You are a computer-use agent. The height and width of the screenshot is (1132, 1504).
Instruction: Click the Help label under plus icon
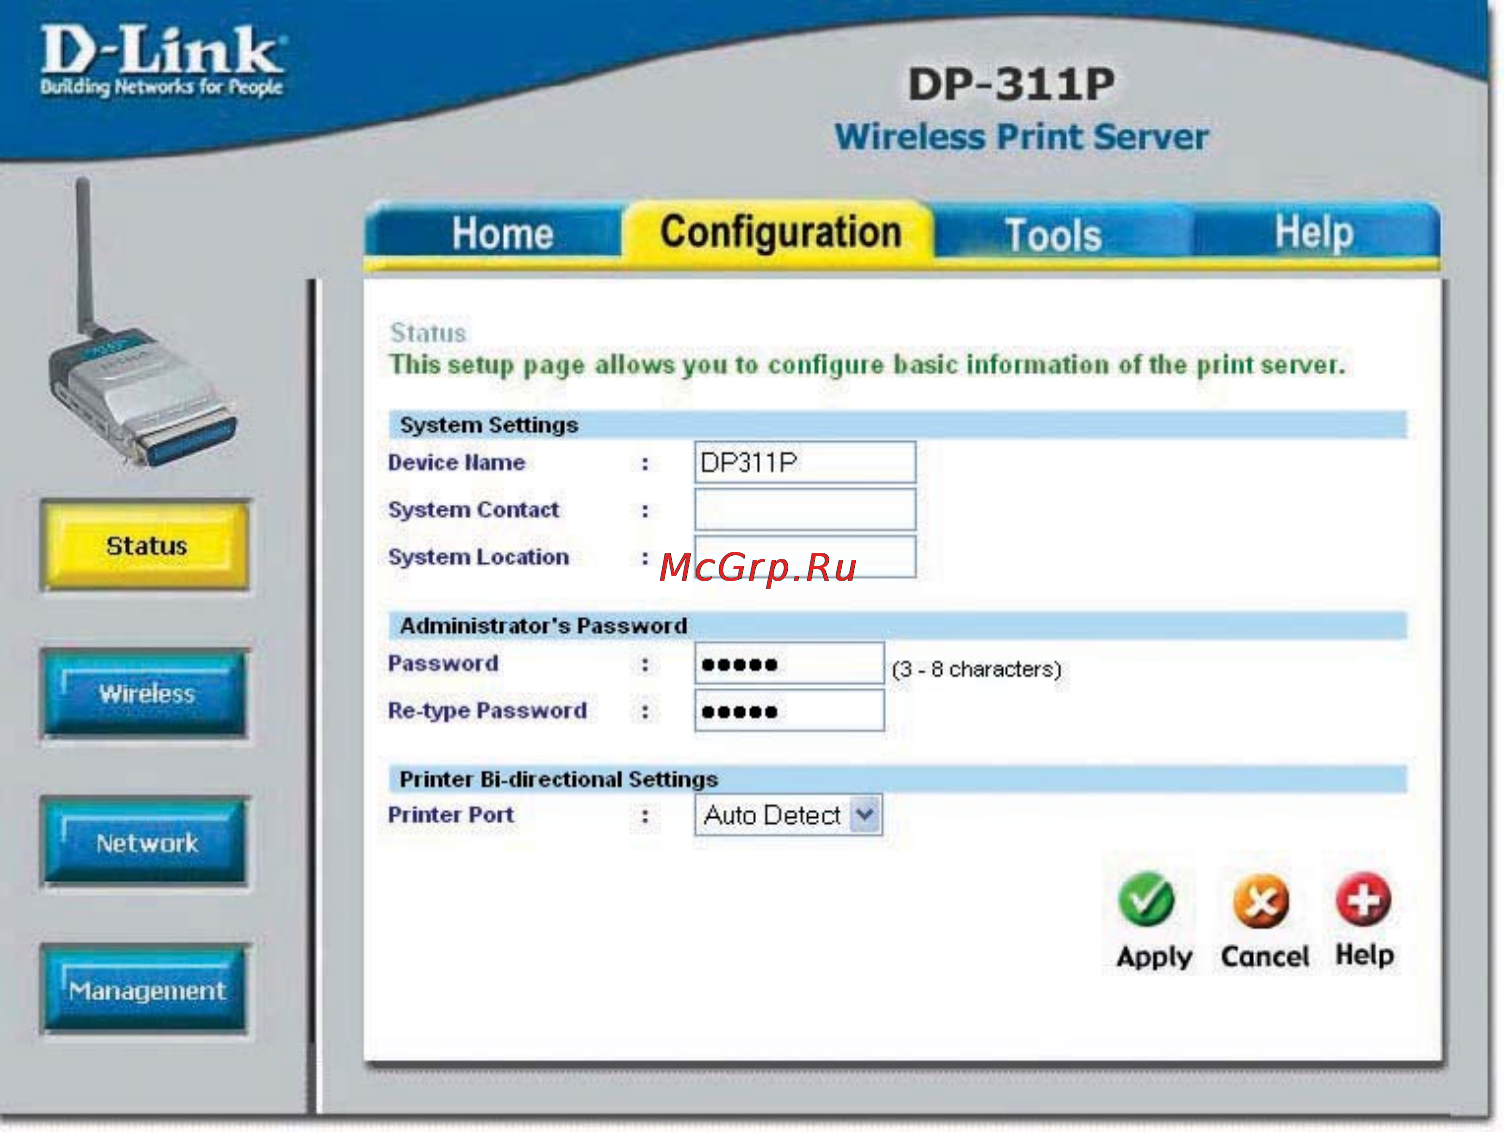coord(1364,955)
